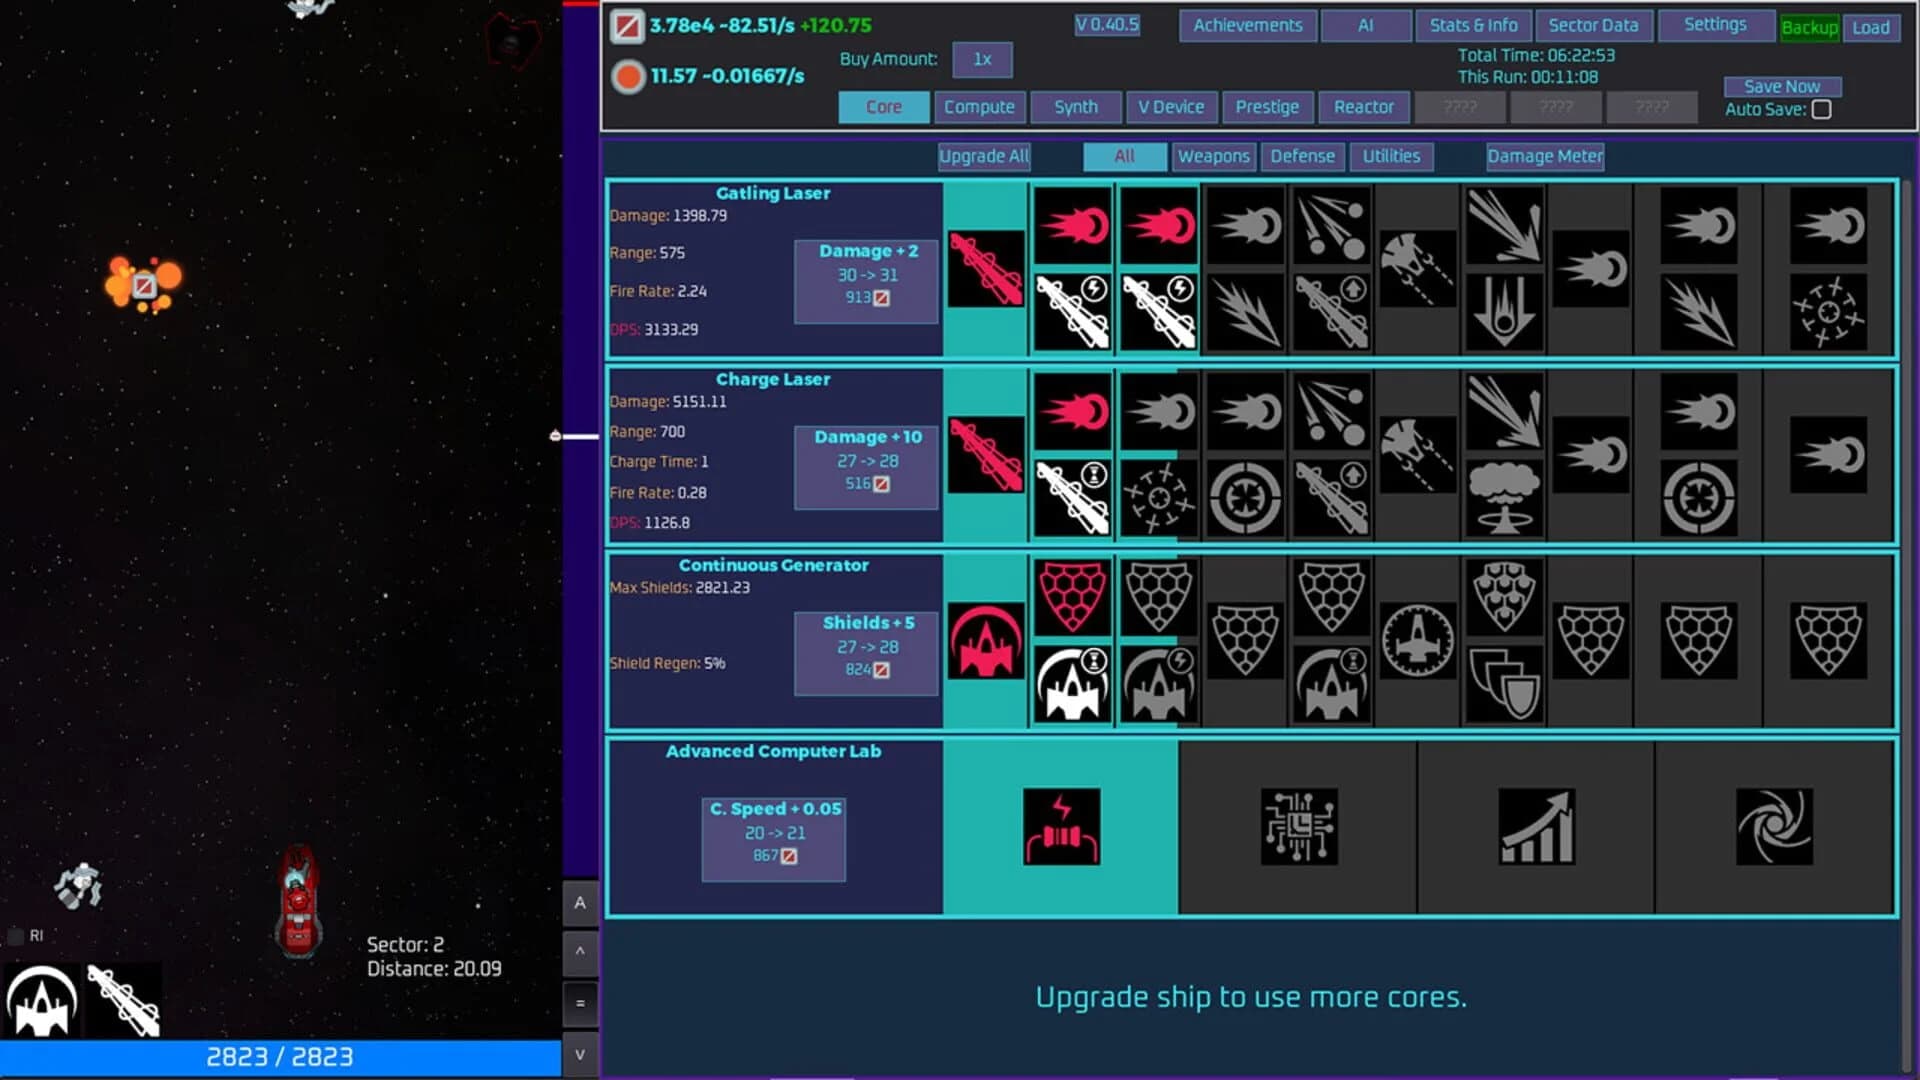Click the circuit board upgrade icon
This screenshot has width=1920, height=1080.
[1297, 824]
